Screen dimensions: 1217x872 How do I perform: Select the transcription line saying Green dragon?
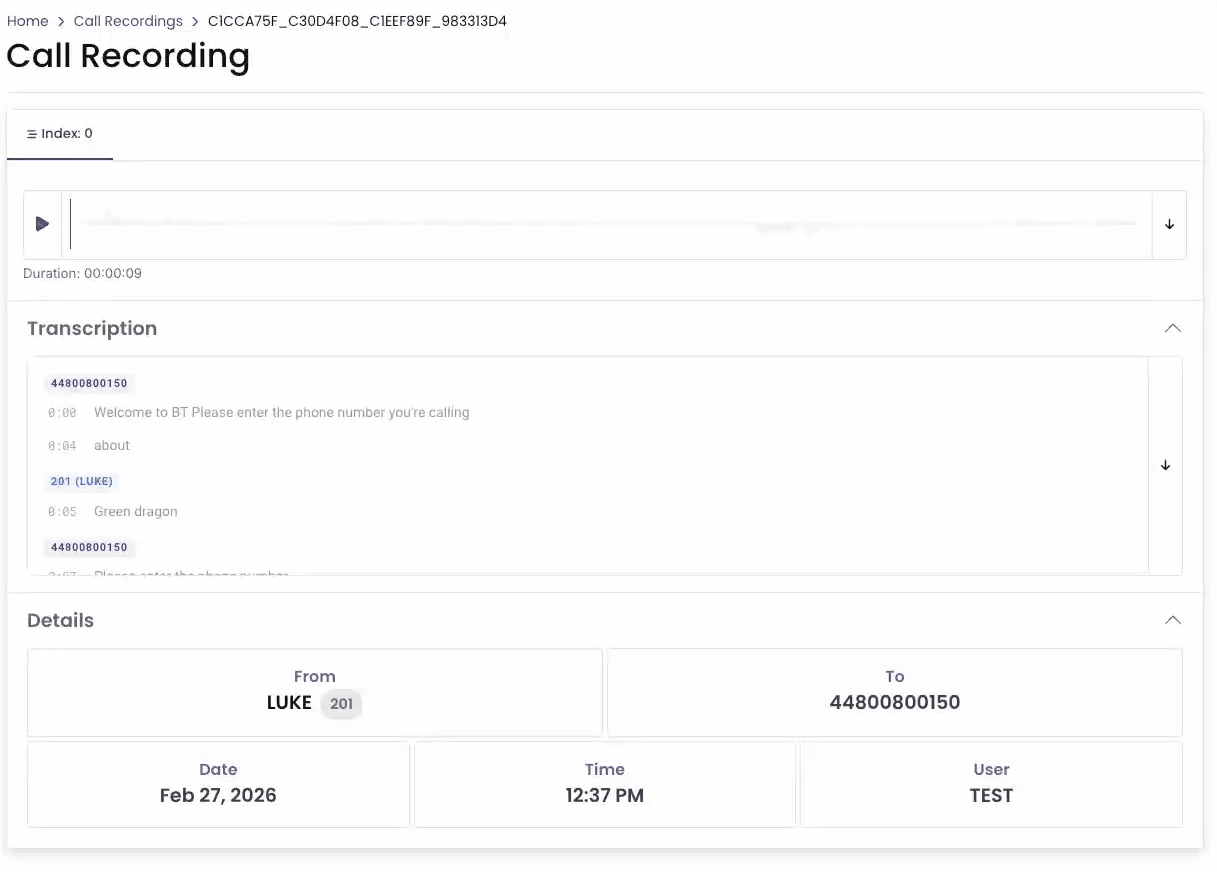pos(135,511)
